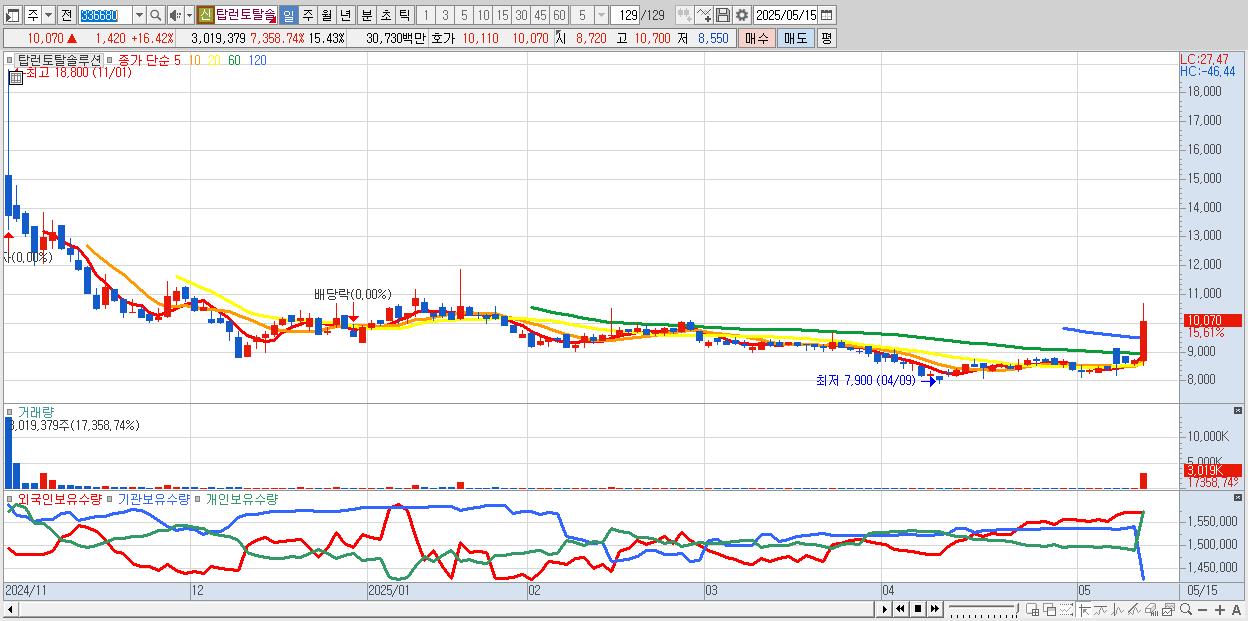Screen dimensions: 1248x621
Task: Select the 1 interval button
Action: coord(426,15)
